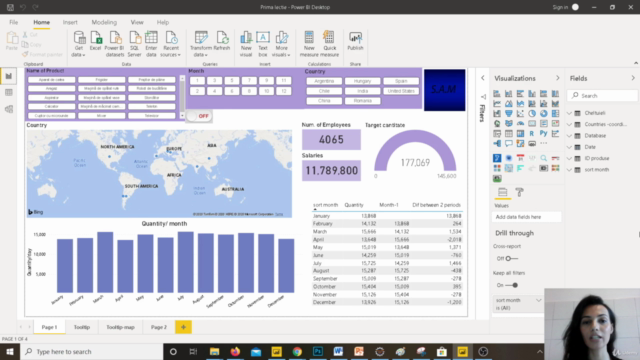The height and width of the screenshot is (360, 640).
Task: Insert a Donut chart visual
Action: (x=544, y=113)
